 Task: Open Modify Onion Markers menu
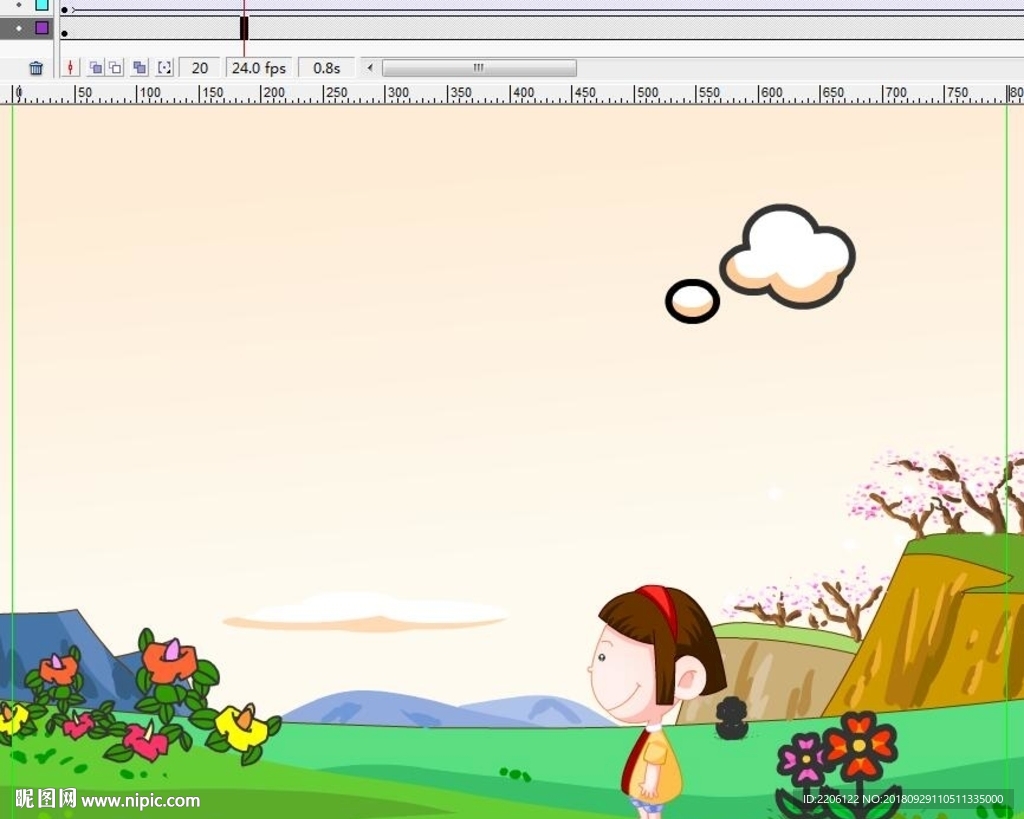pyautogui.click(x=165, y=68)
